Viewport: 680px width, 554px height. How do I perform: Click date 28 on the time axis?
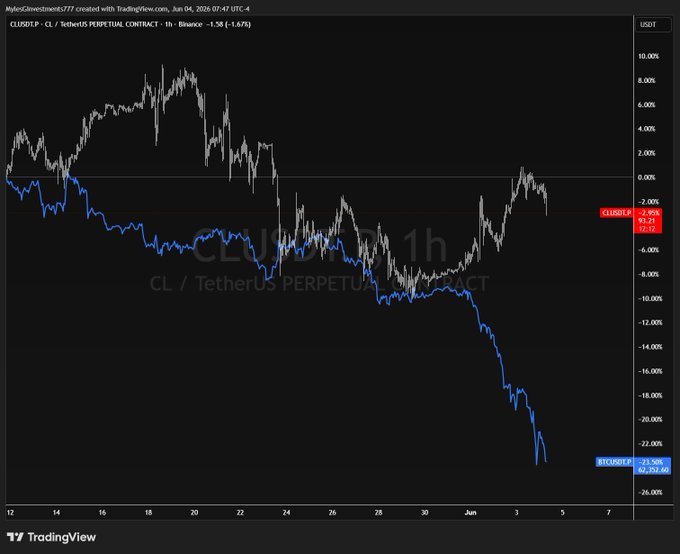click(x=379, y=513)
